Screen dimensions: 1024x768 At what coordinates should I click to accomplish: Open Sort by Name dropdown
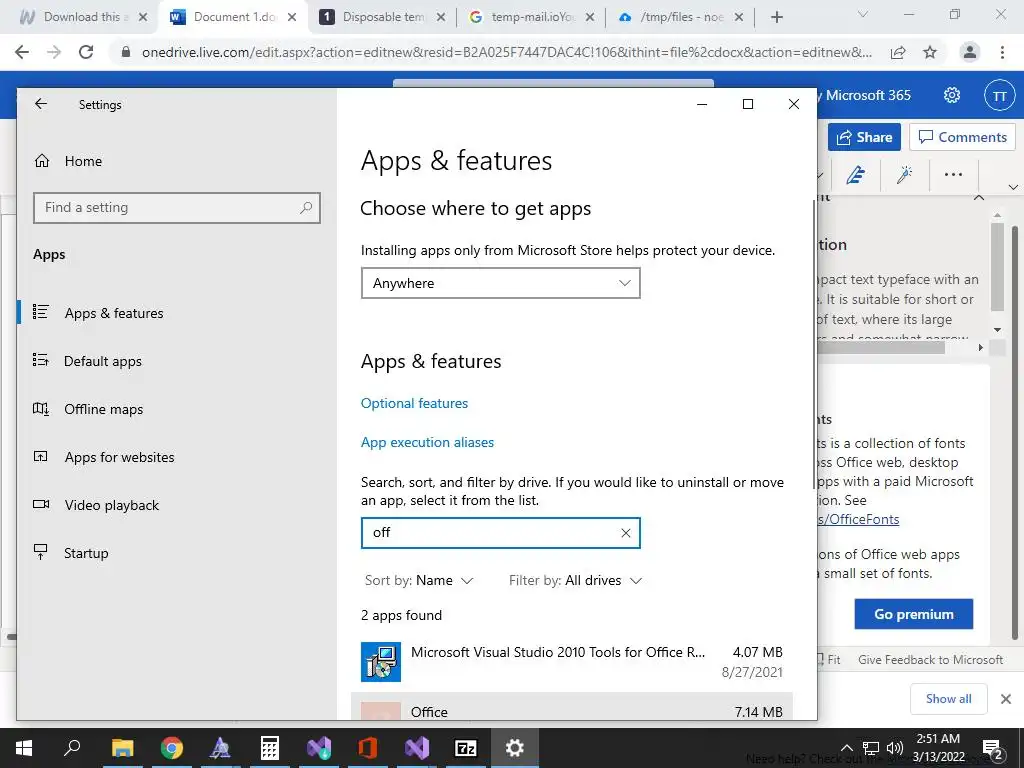tap(419, 580)
